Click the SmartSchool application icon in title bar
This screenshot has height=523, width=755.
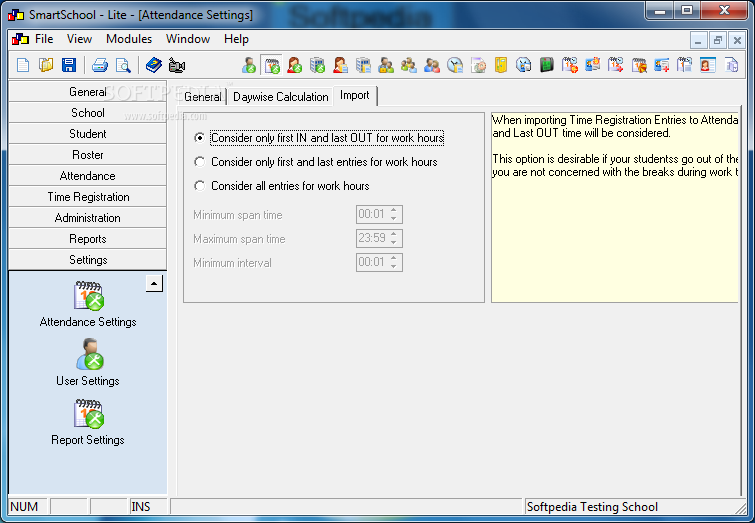16,15
